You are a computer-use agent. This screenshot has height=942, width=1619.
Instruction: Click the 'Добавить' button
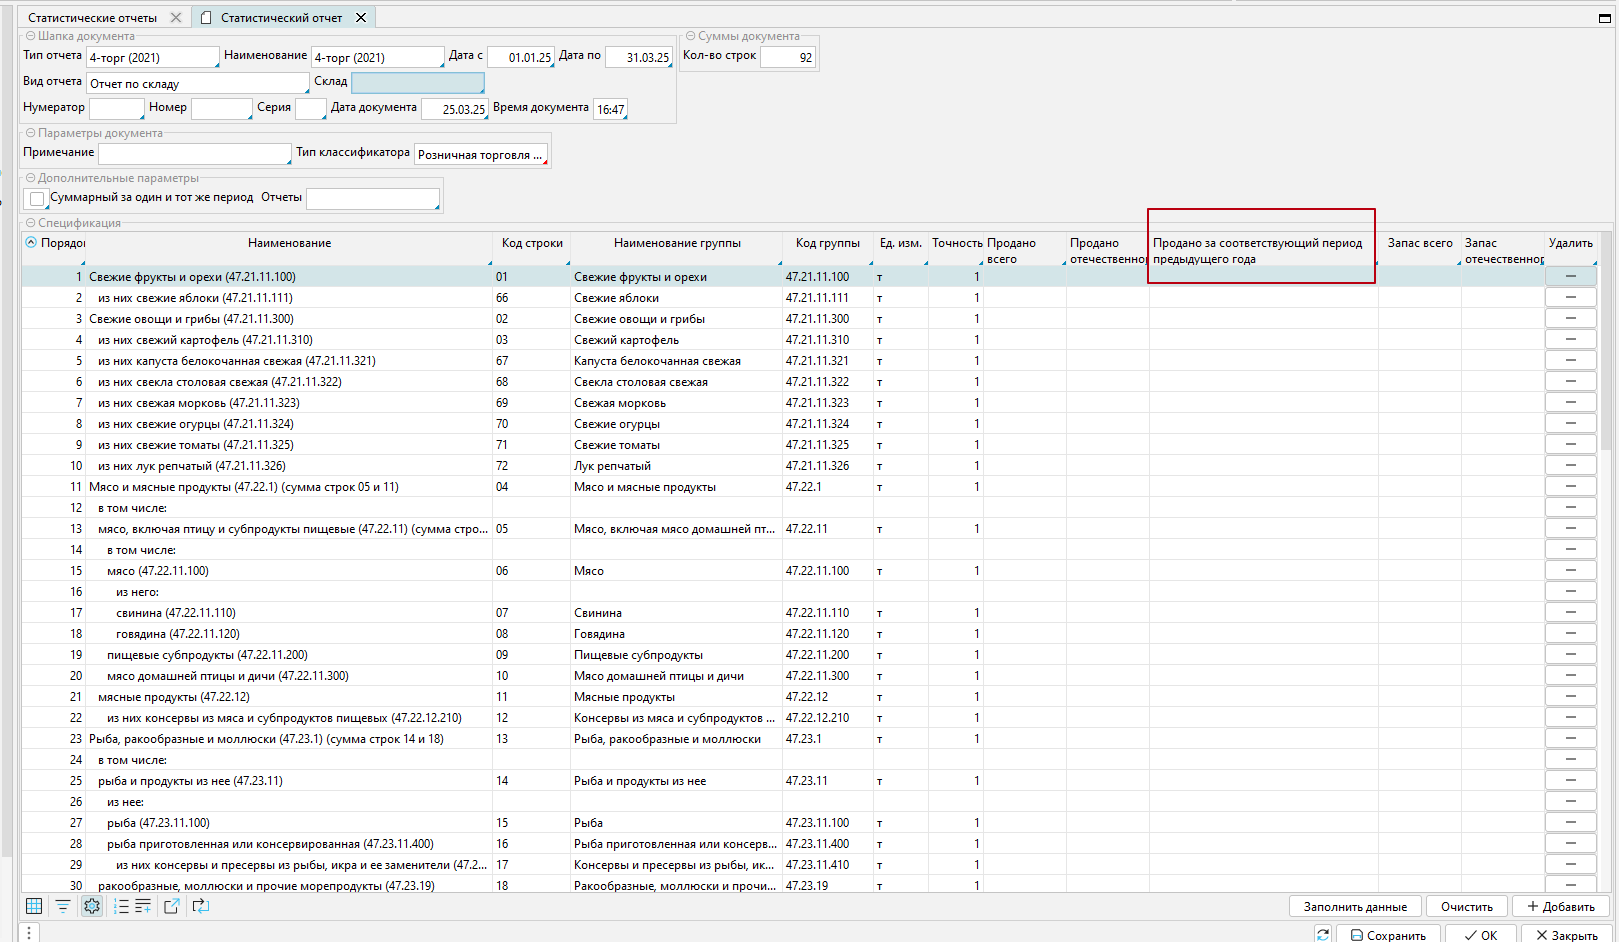(1560, 906)
